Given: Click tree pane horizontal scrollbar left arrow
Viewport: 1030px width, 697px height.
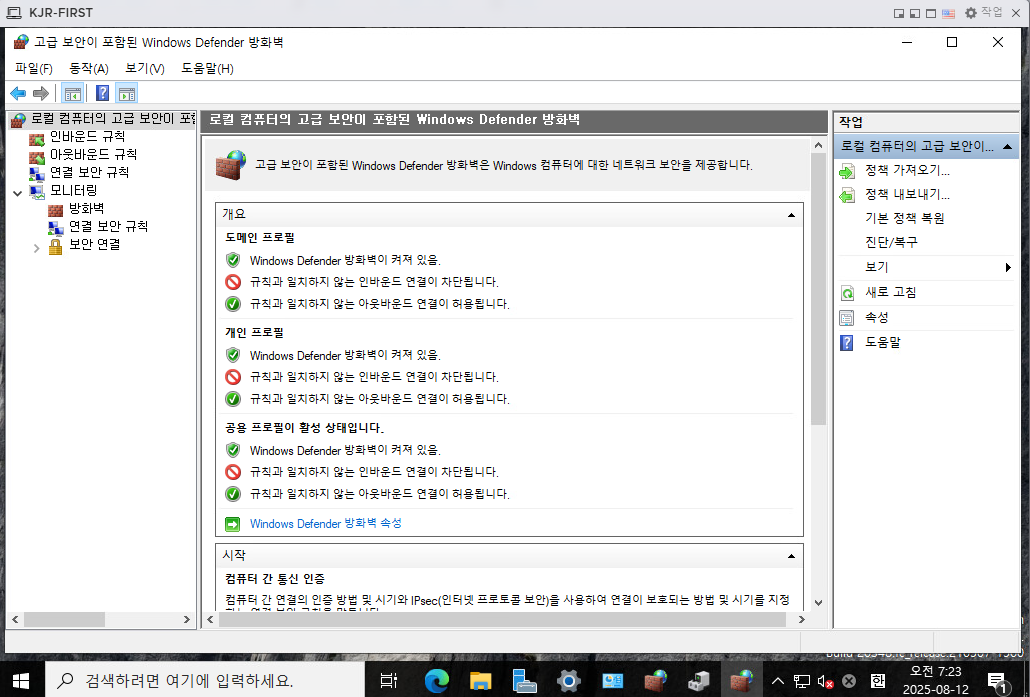Looking at the screenshot, I should click(15, 619).
